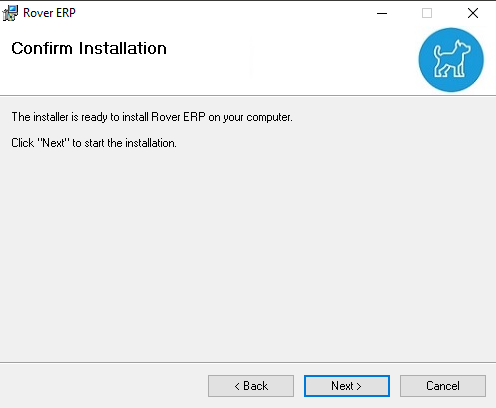Click the left chevron on the Back button

click(x=237, y=386)
